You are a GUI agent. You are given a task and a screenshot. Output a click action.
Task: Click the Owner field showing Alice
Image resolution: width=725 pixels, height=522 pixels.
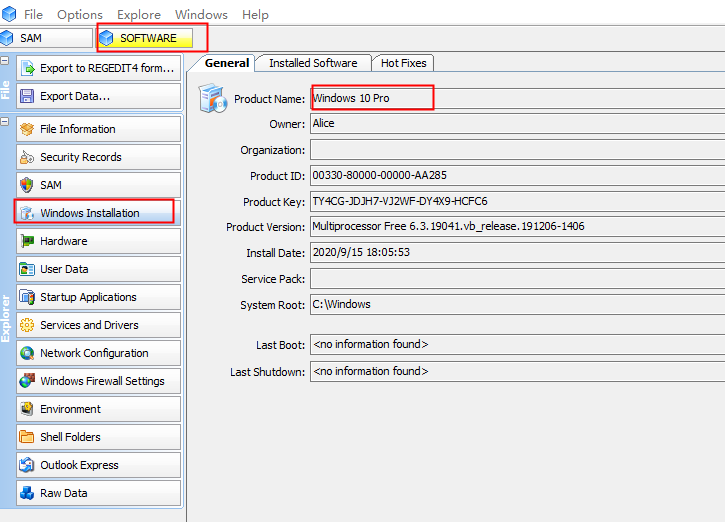517,123
